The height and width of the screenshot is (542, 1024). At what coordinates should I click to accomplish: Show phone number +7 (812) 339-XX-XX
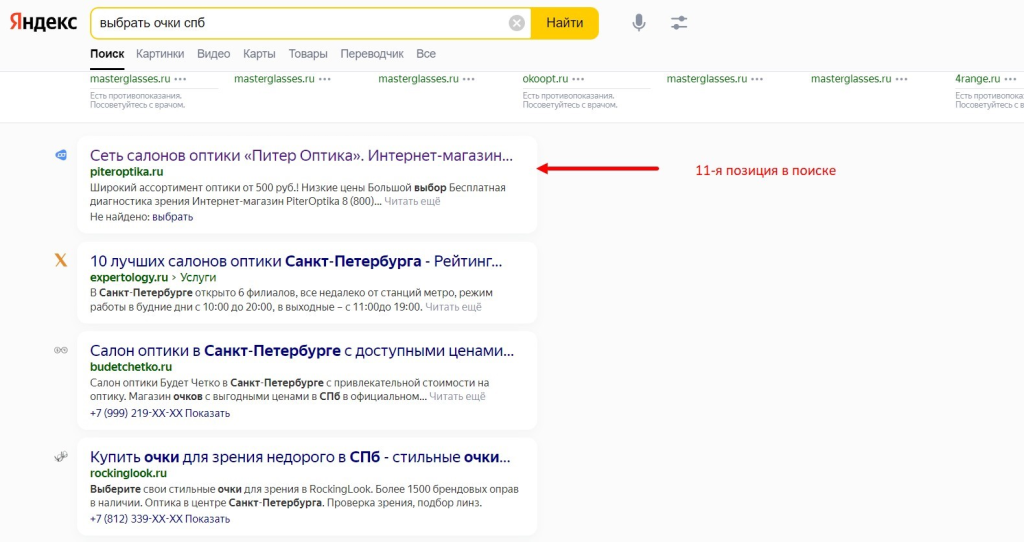pos(160,519)
